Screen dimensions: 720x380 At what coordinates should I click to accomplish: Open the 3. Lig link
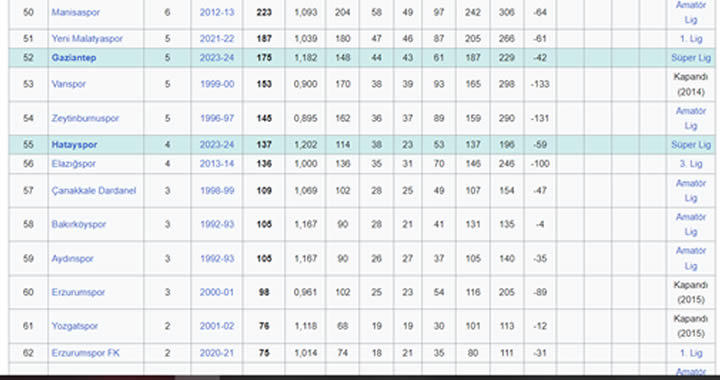pyautogui.click(x=691, y=164)
